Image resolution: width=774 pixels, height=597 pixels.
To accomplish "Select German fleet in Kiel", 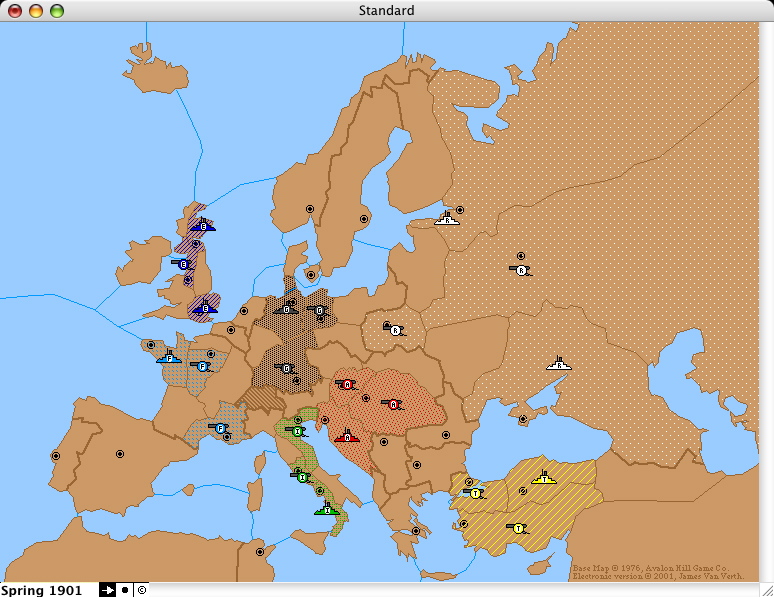I will coord(286,309).
